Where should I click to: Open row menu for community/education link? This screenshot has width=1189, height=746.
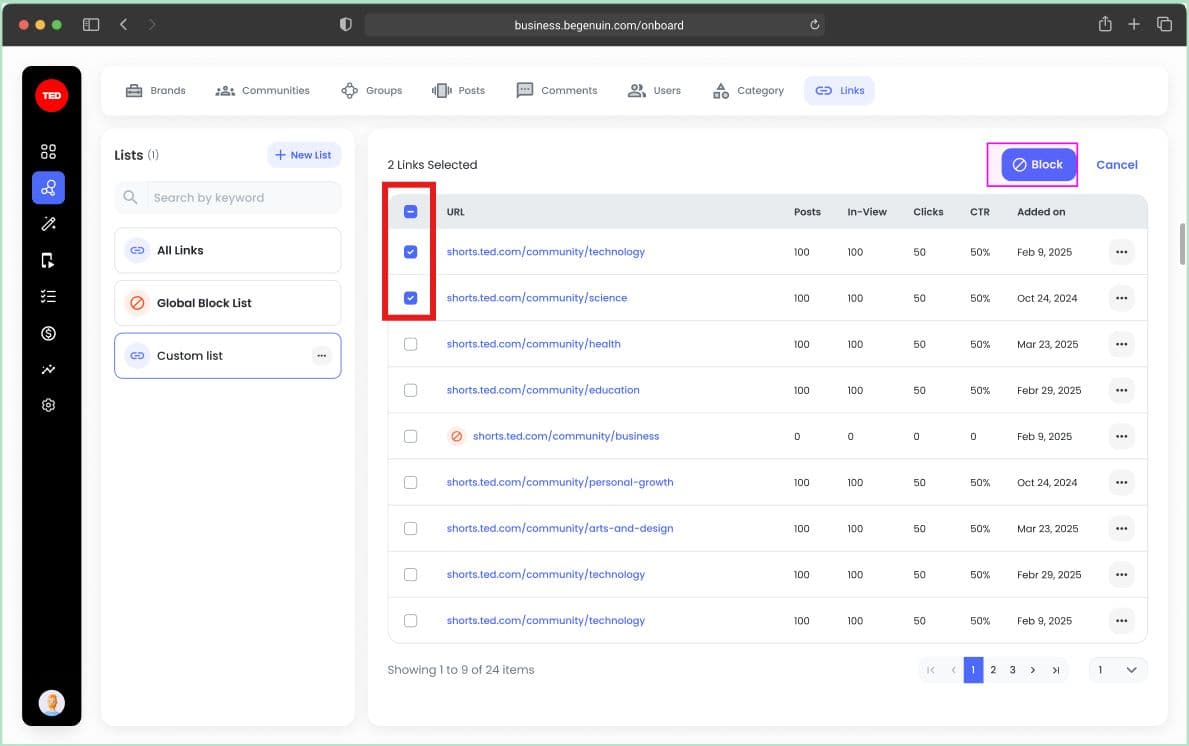1122,390
